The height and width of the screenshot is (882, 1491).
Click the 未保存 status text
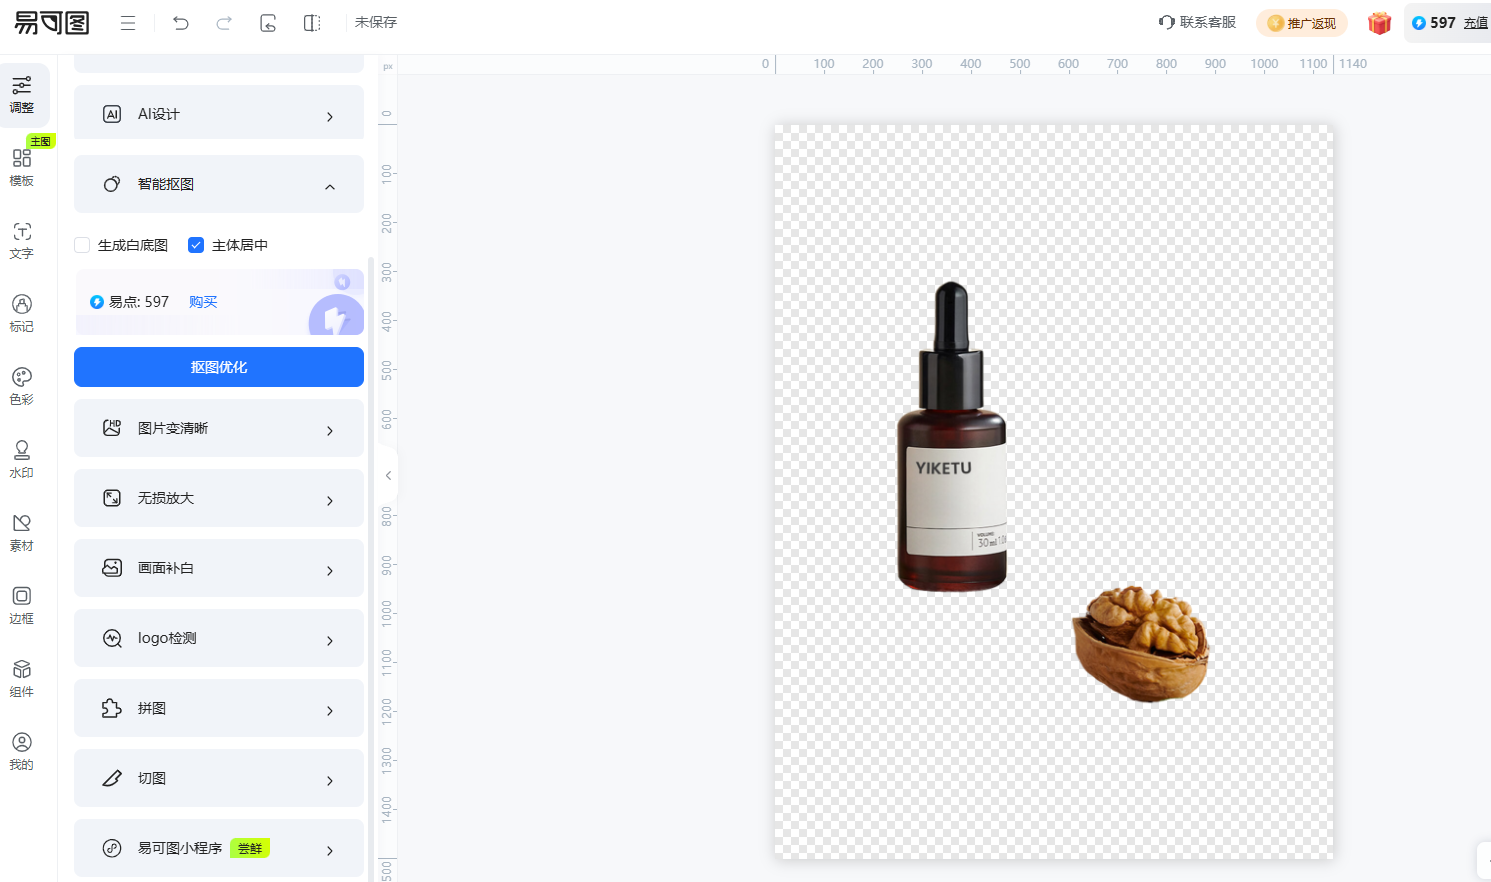(376, 22)
